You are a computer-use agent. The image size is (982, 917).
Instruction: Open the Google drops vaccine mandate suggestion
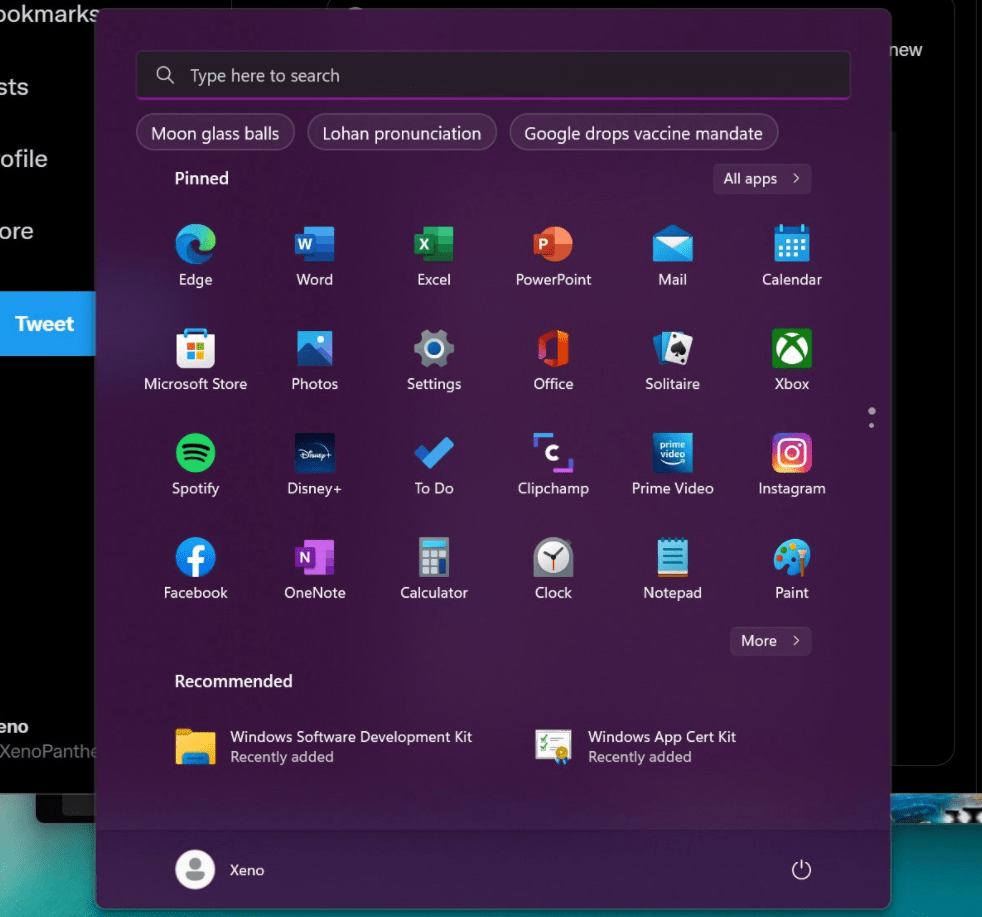pyautogui.click(x=643, y=131)
